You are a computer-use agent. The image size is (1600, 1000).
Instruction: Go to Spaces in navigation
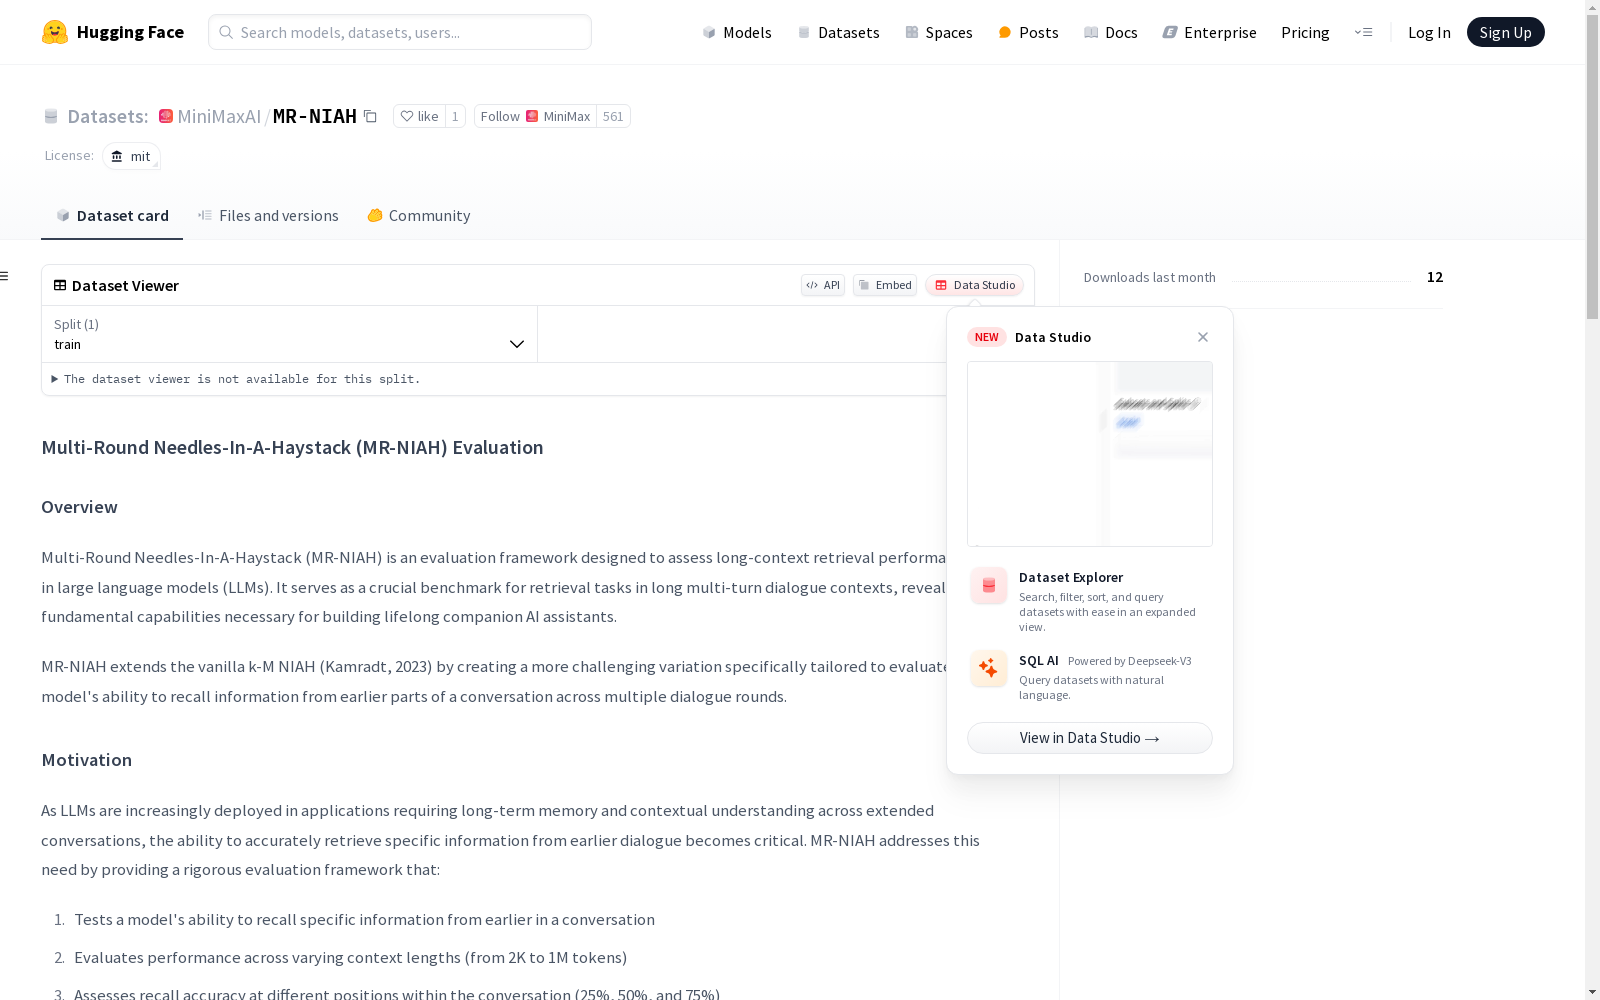(x=939, y=32)
